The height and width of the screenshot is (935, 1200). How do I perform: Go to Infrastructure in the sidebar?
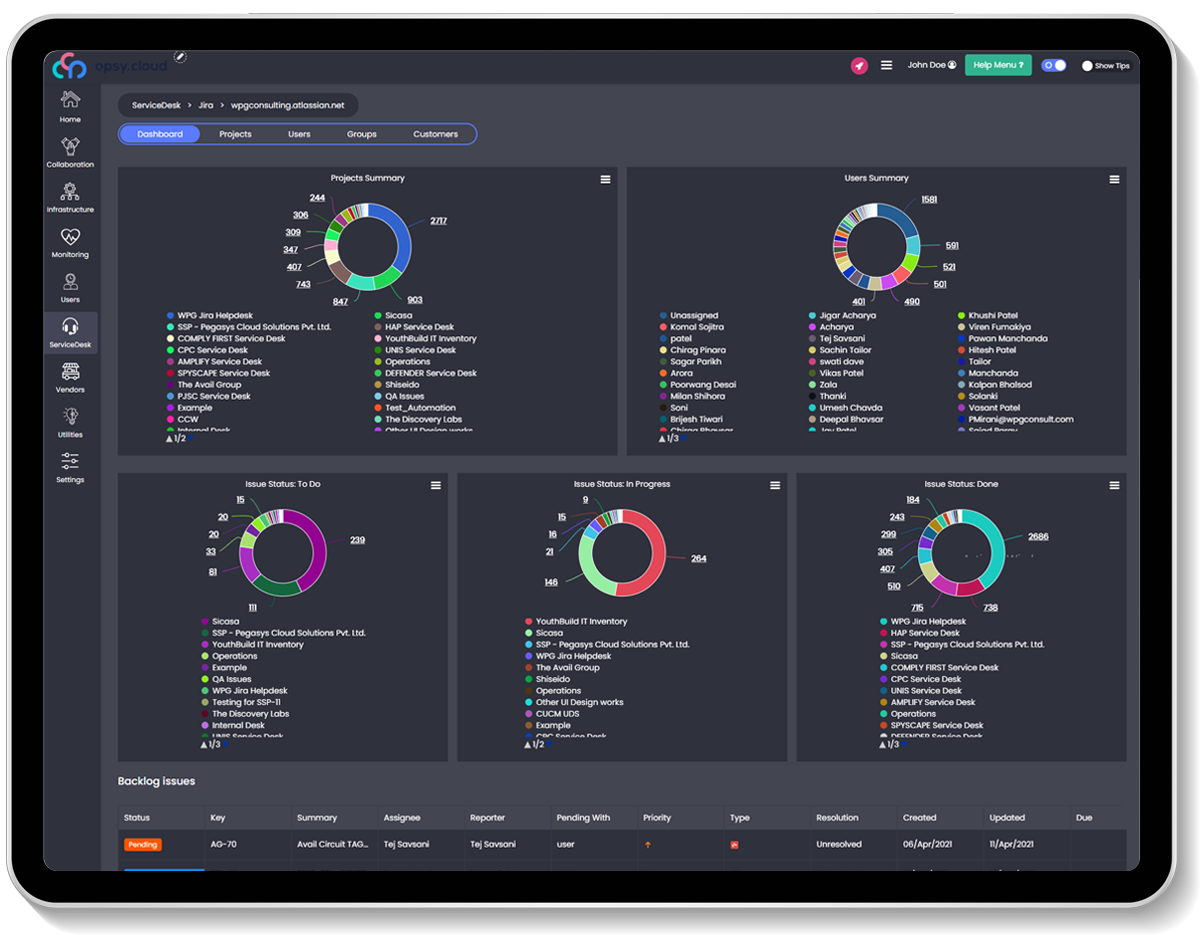(70, 197)
